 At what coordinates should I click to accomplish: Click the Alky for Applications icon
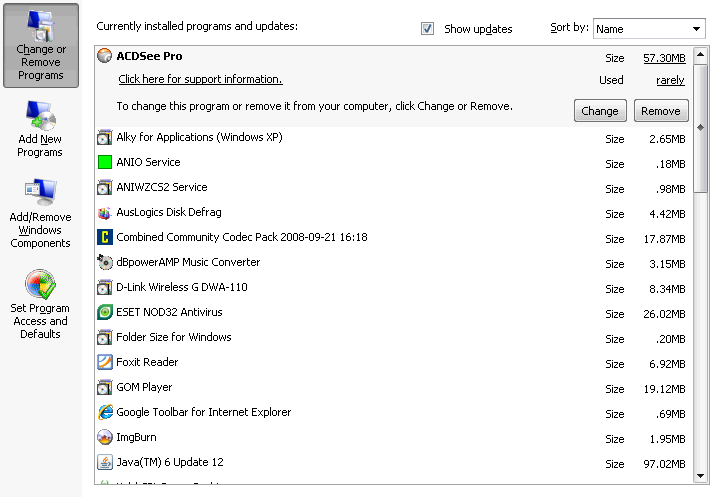point(105,137)
